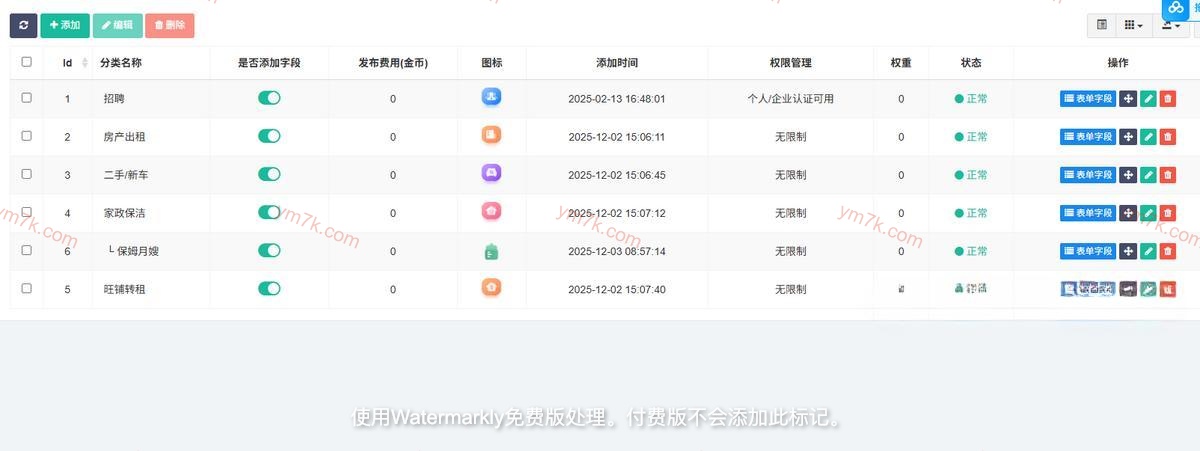
Task: Click the green edit pencil for 房产出租 row
Action: click(x=1148, y=137)
